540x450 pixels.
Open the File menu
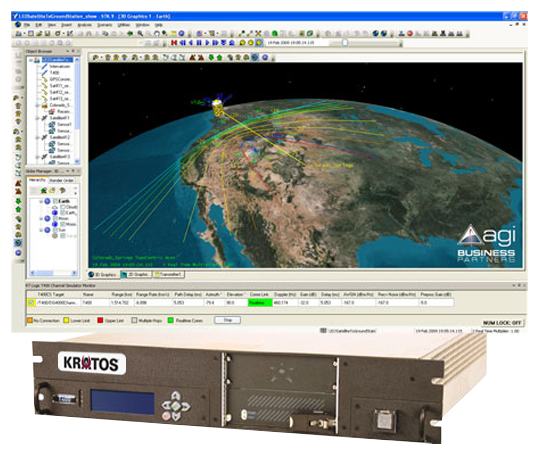pyautogui.click(x=27, y=25)
